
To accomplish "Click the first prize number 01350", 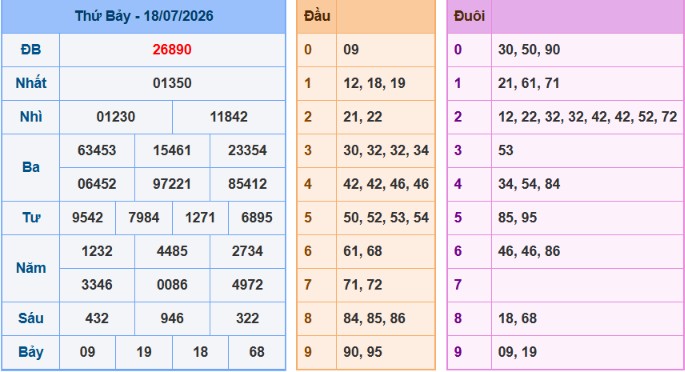I will tap(172, 83).
